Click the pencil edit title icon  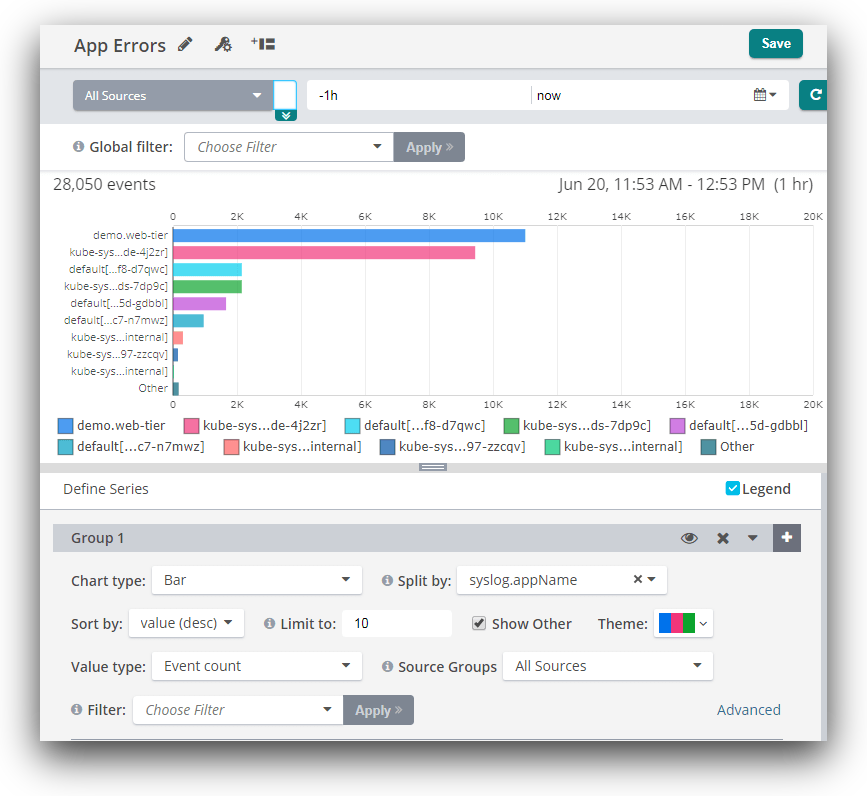point(185,44)
